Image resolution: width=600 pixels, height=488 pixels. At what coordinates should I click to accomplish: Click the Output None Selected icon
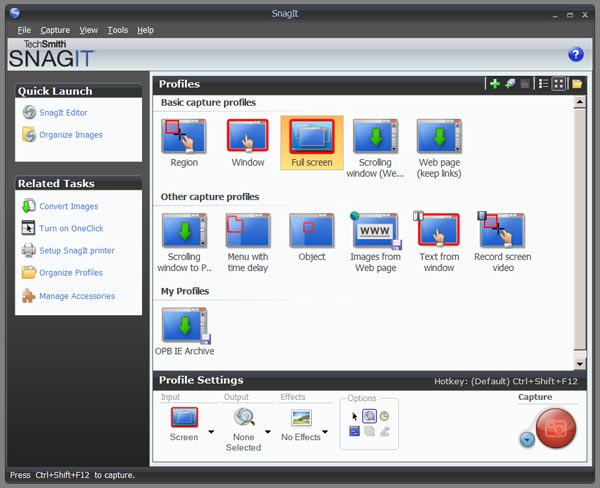pyautogui.click(x=244, y=417)
